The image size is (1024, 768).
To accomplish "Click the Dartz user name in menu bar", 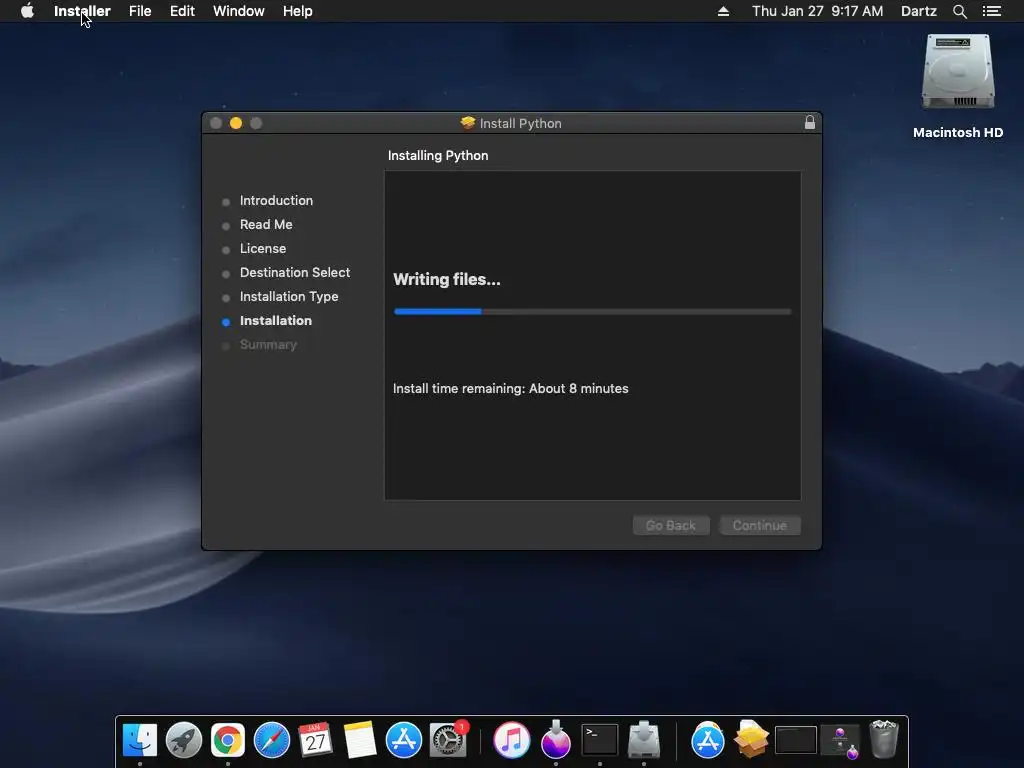I will coord(919,11).
